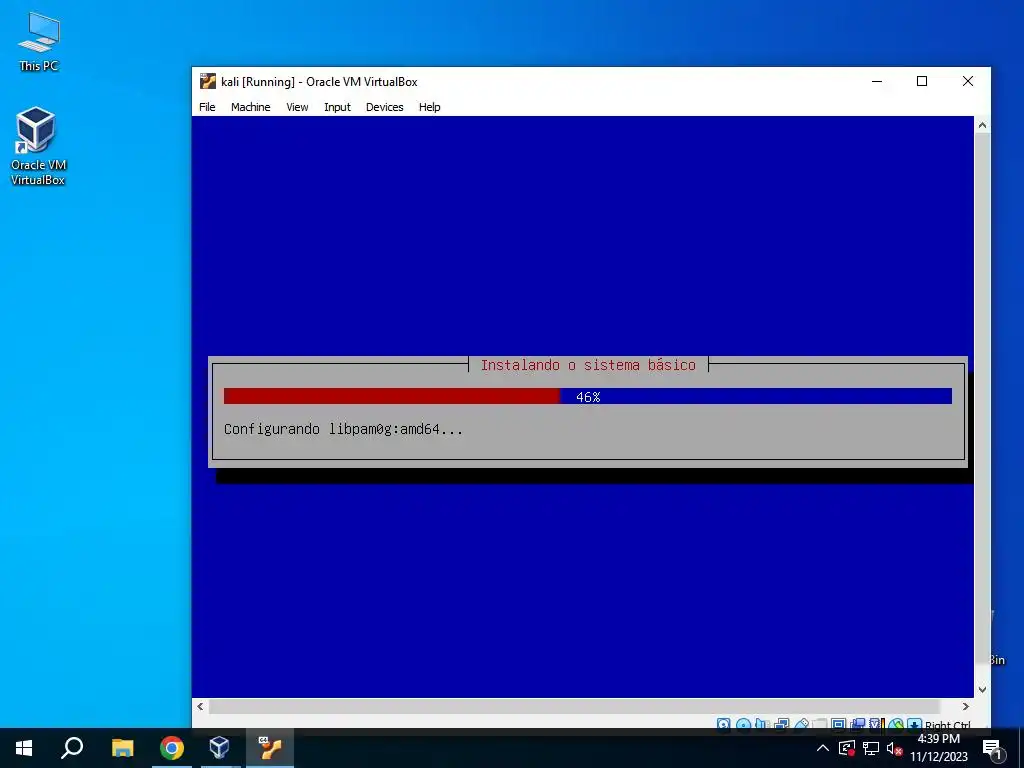Click optical drive status bar icon
Viewport: 1024px width, 768px height.
pos(743,724)
